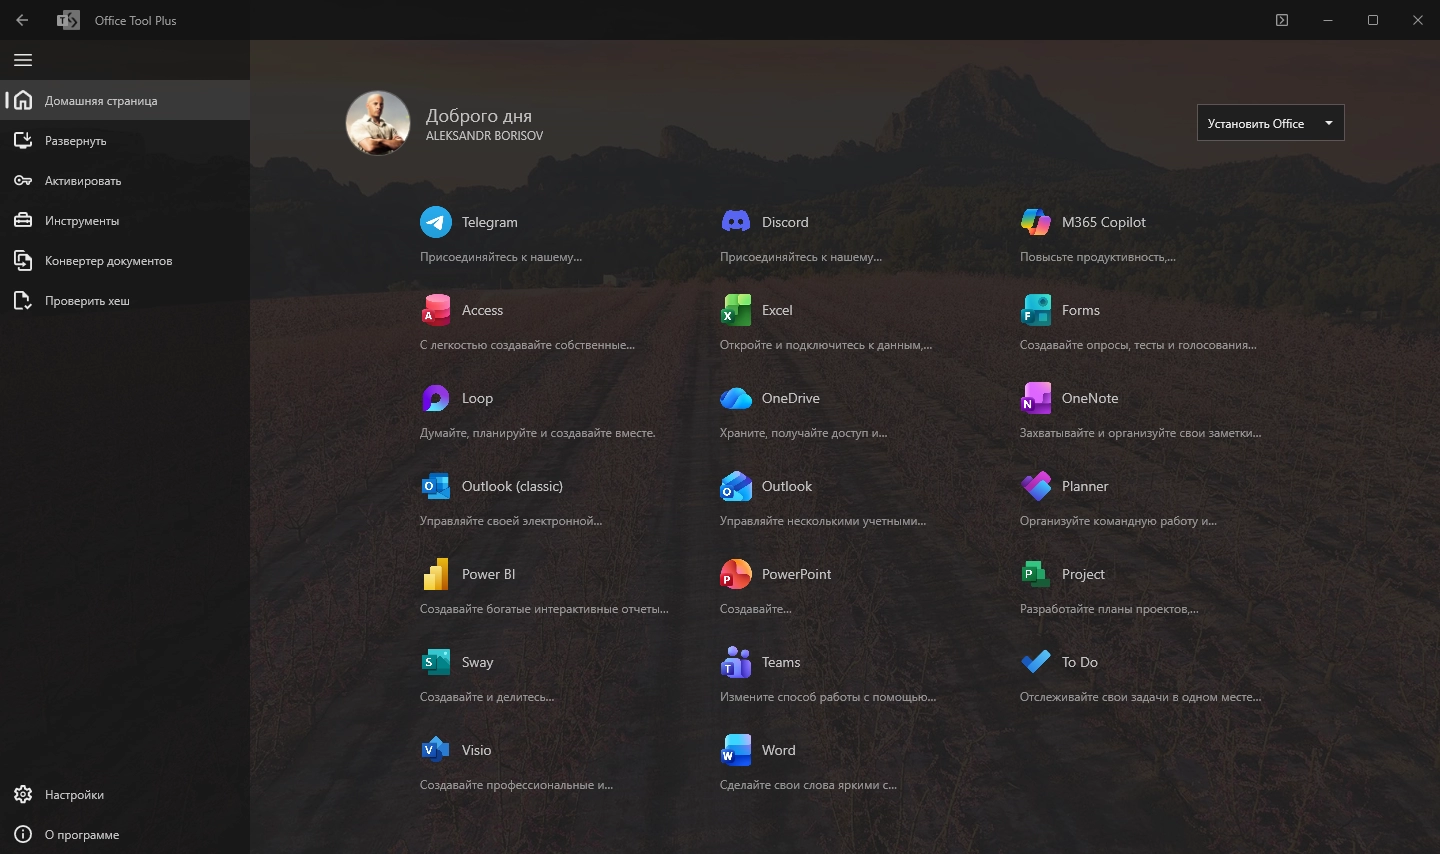Open the To Do label
Image resolution: width=1440 pixels, height=854 pixels.
(1080, 662)
